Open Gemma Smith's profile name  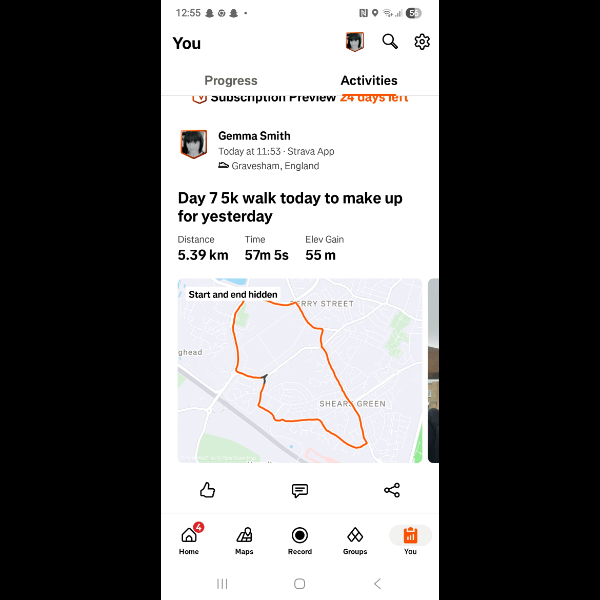(254, 136)
